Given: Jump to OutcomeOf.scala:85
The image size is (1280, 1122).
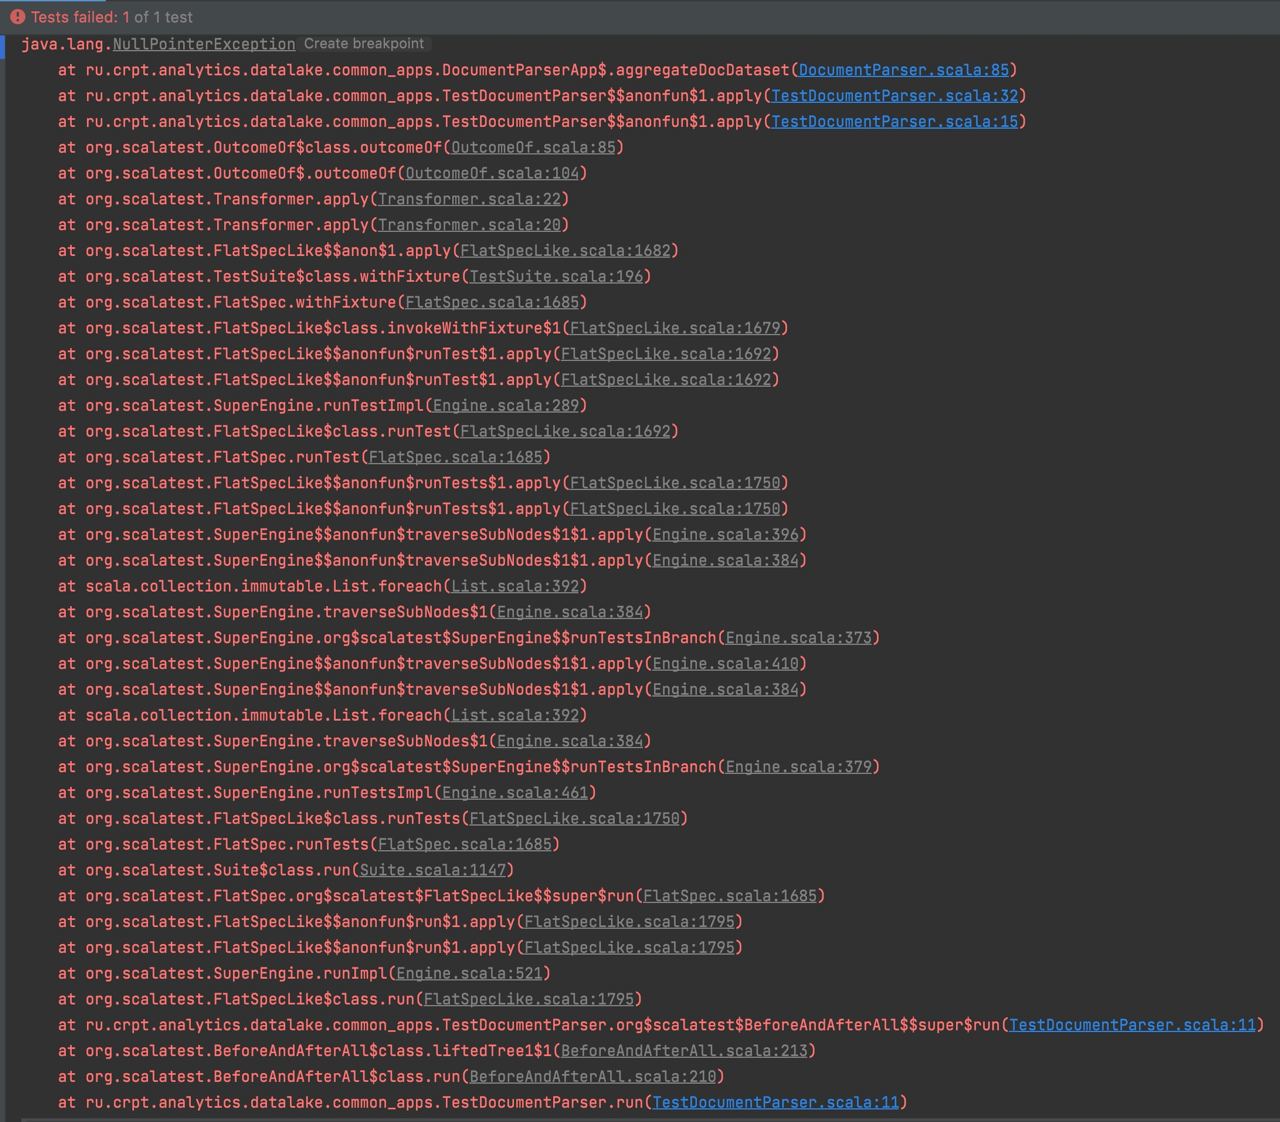Looking at the screenshot, I should pos(533,147).
